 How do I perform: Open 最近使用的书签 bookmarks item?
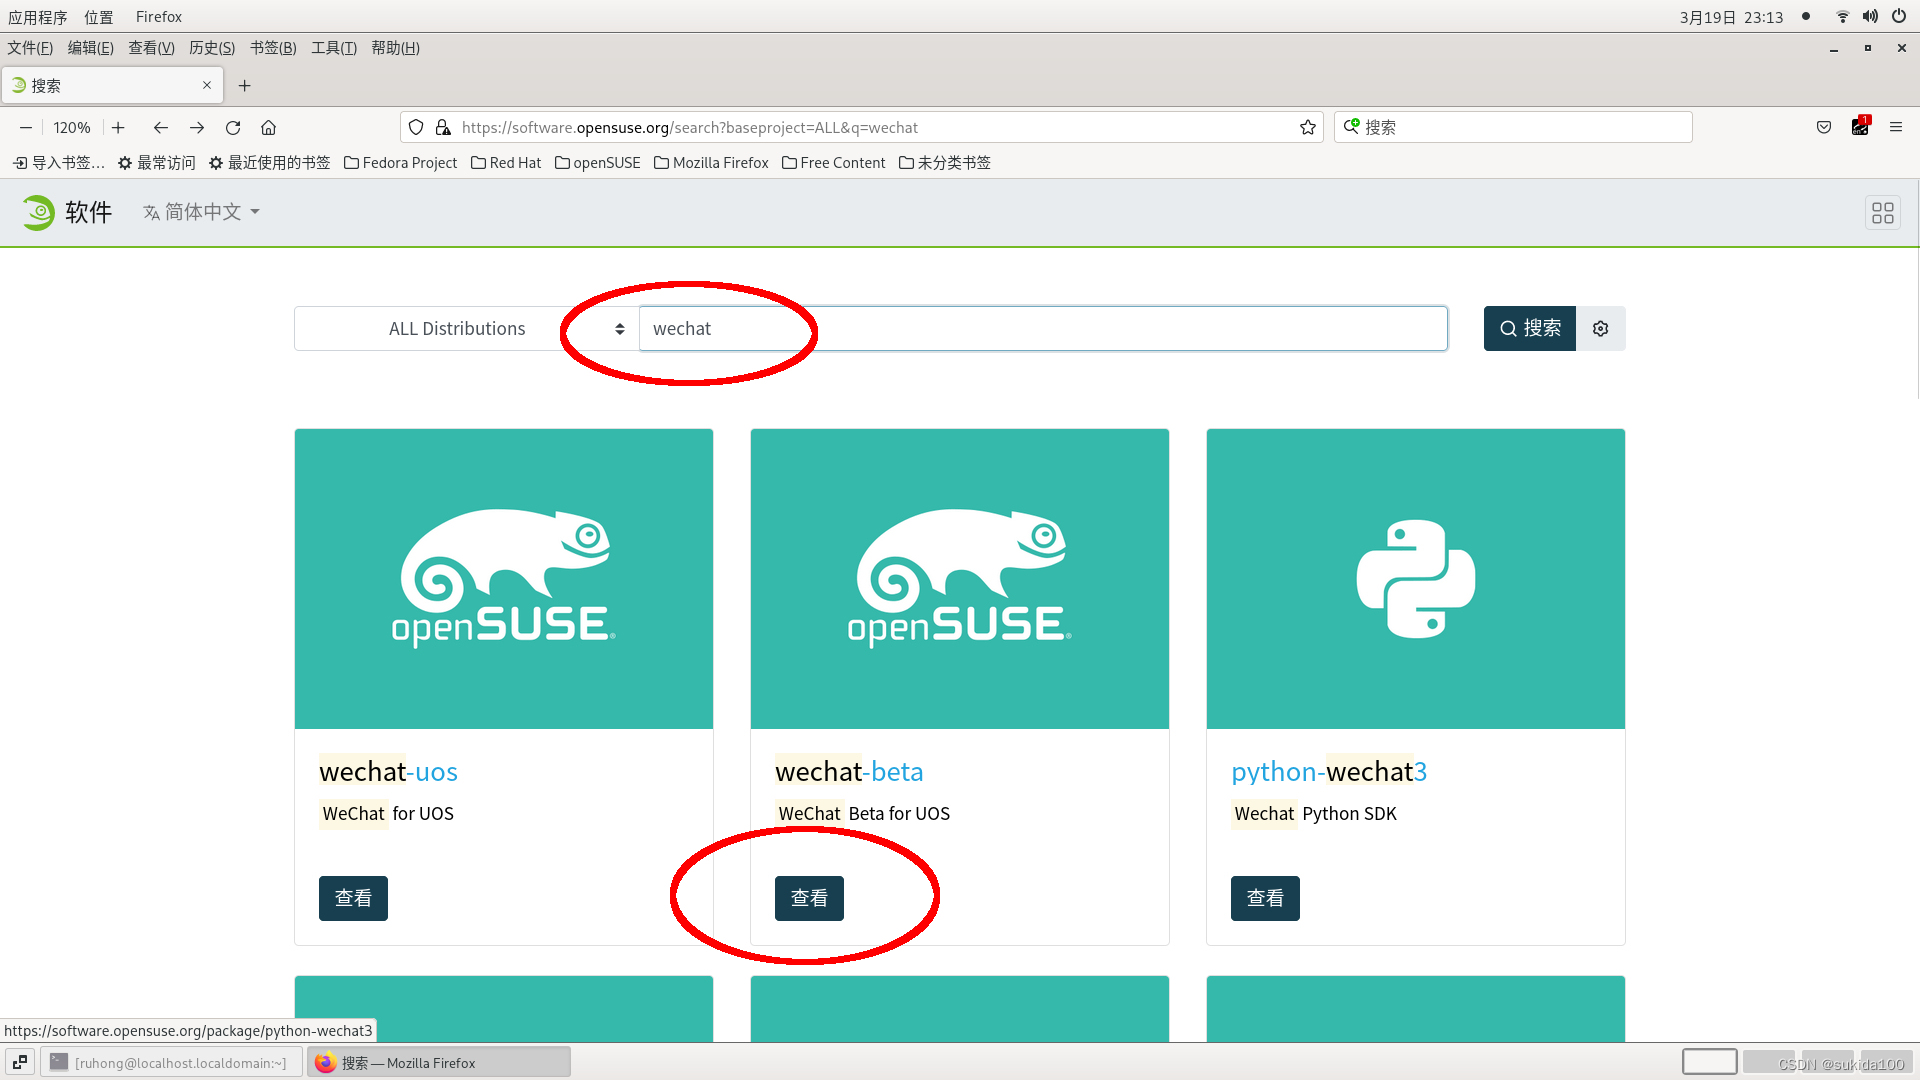pos(269,163)
